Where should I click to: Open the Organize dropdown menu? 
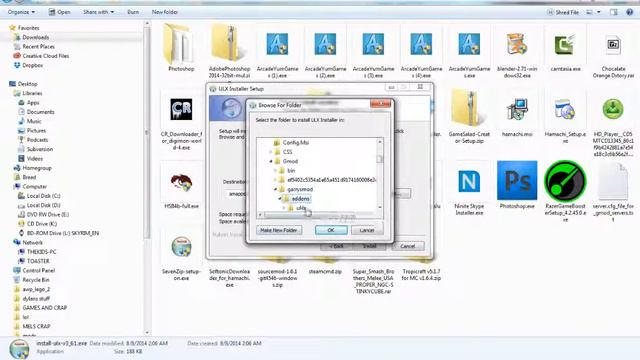pos(21,12)
